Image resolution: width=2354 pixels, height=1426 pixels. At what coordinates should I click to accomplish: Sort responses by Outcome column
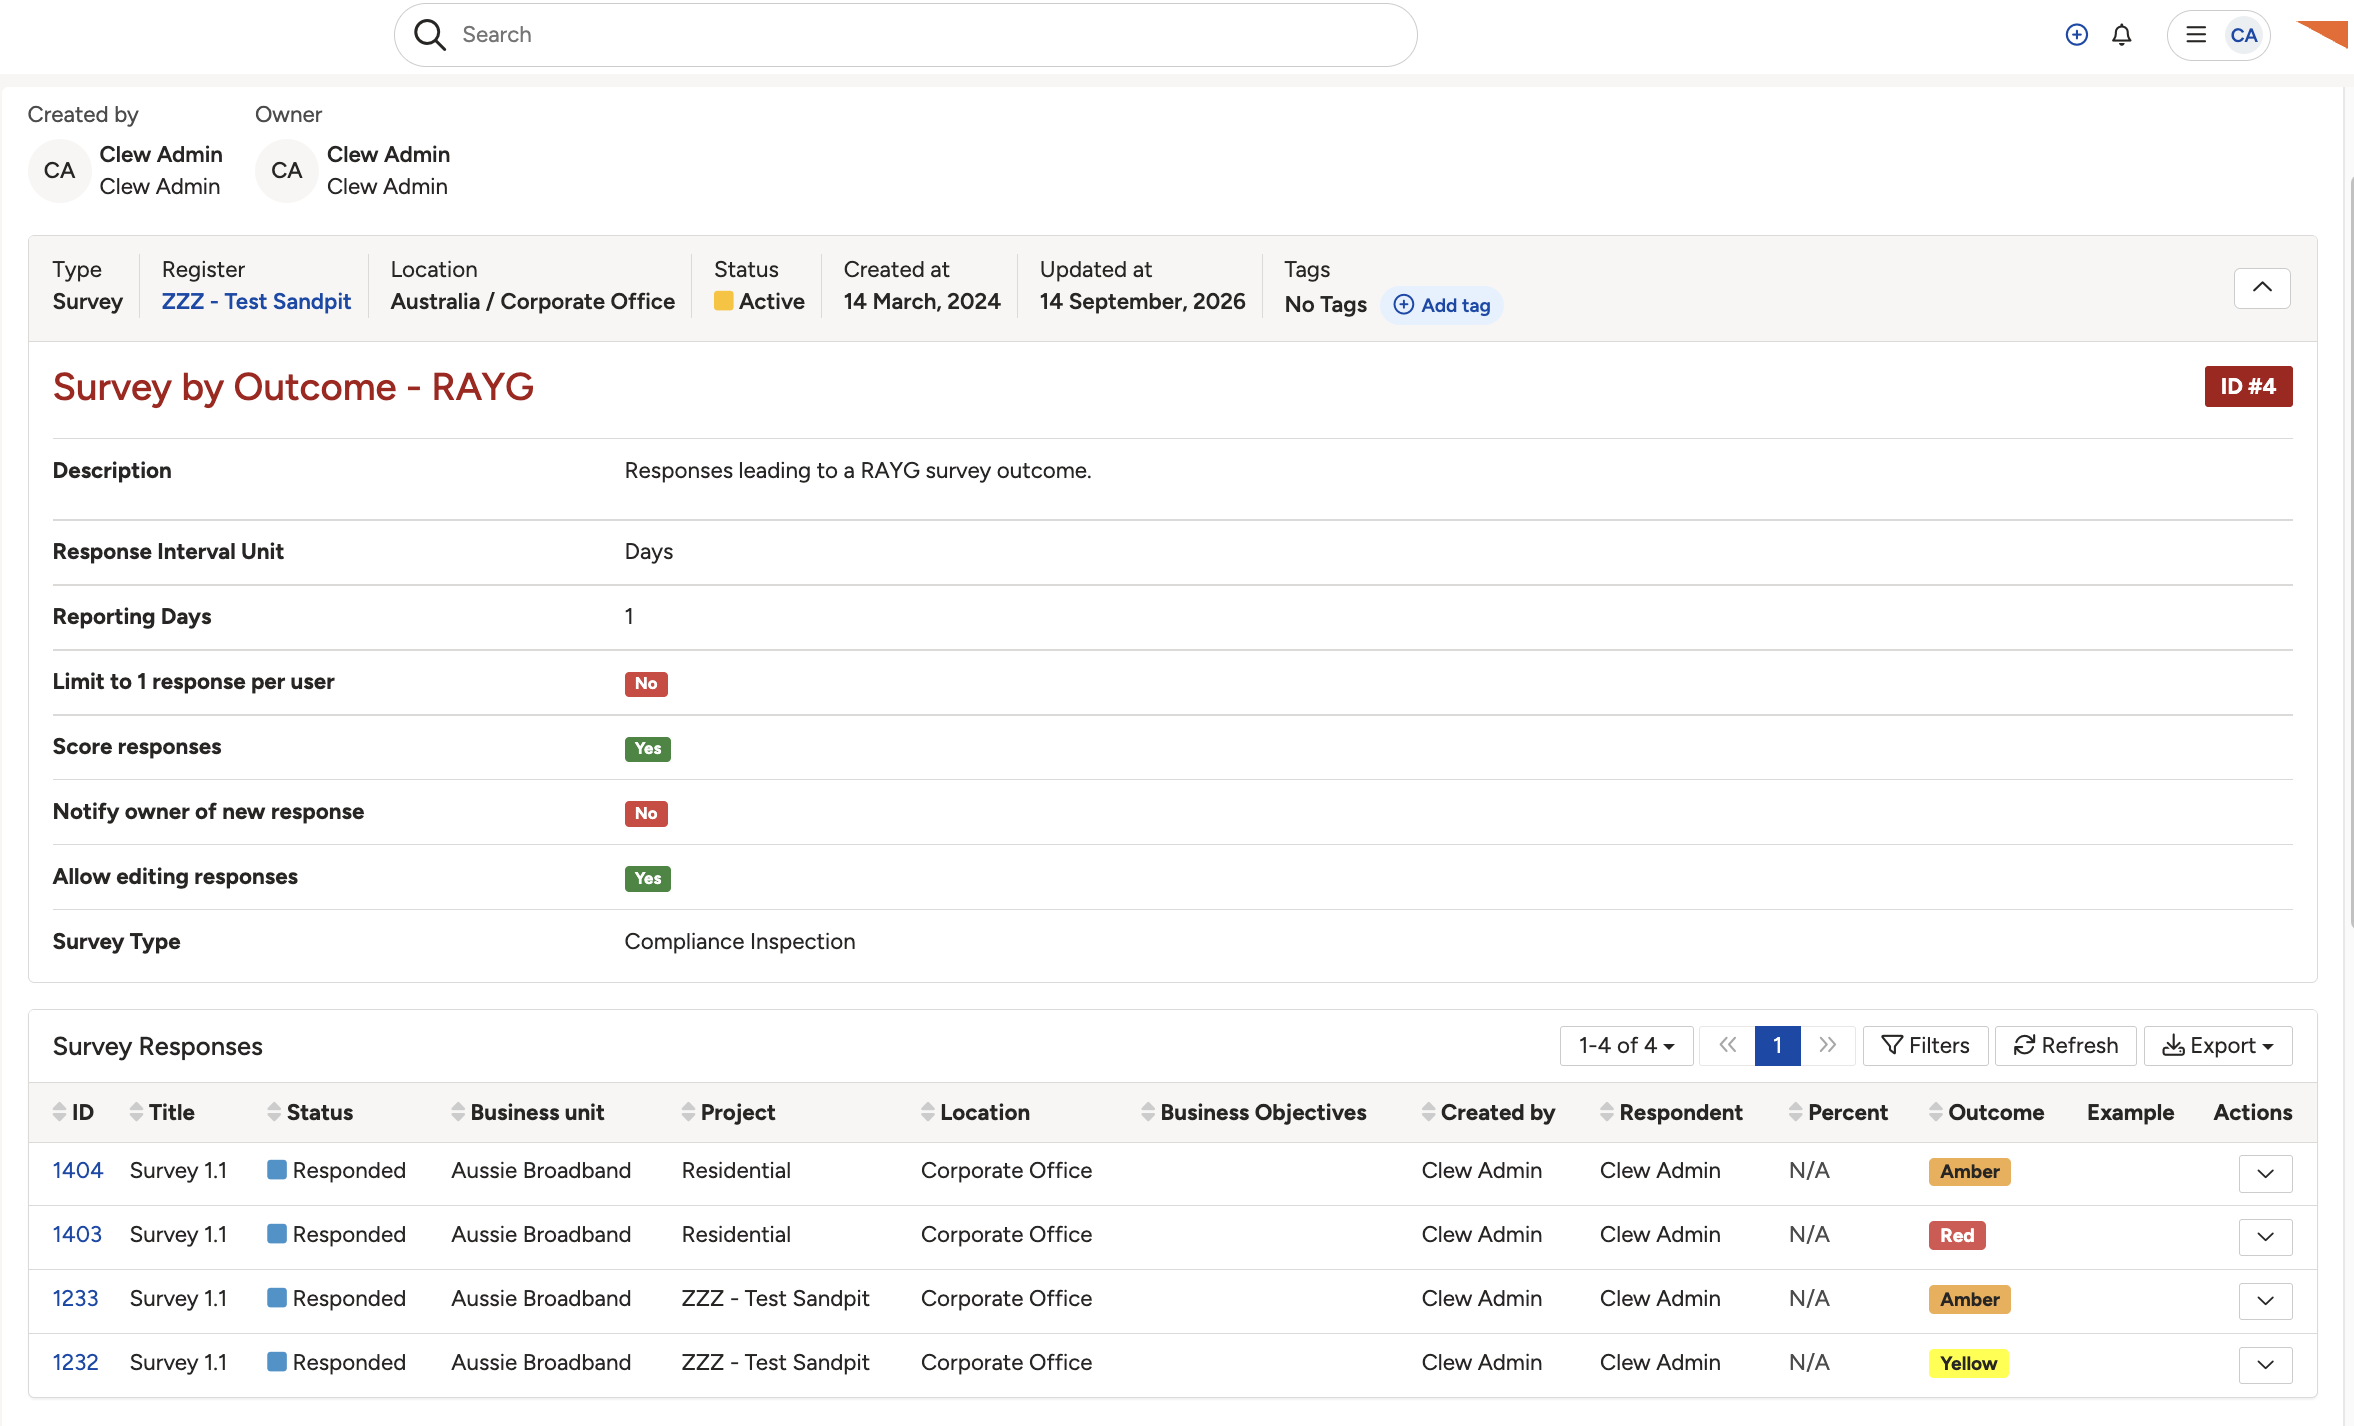[1986, 1112]
